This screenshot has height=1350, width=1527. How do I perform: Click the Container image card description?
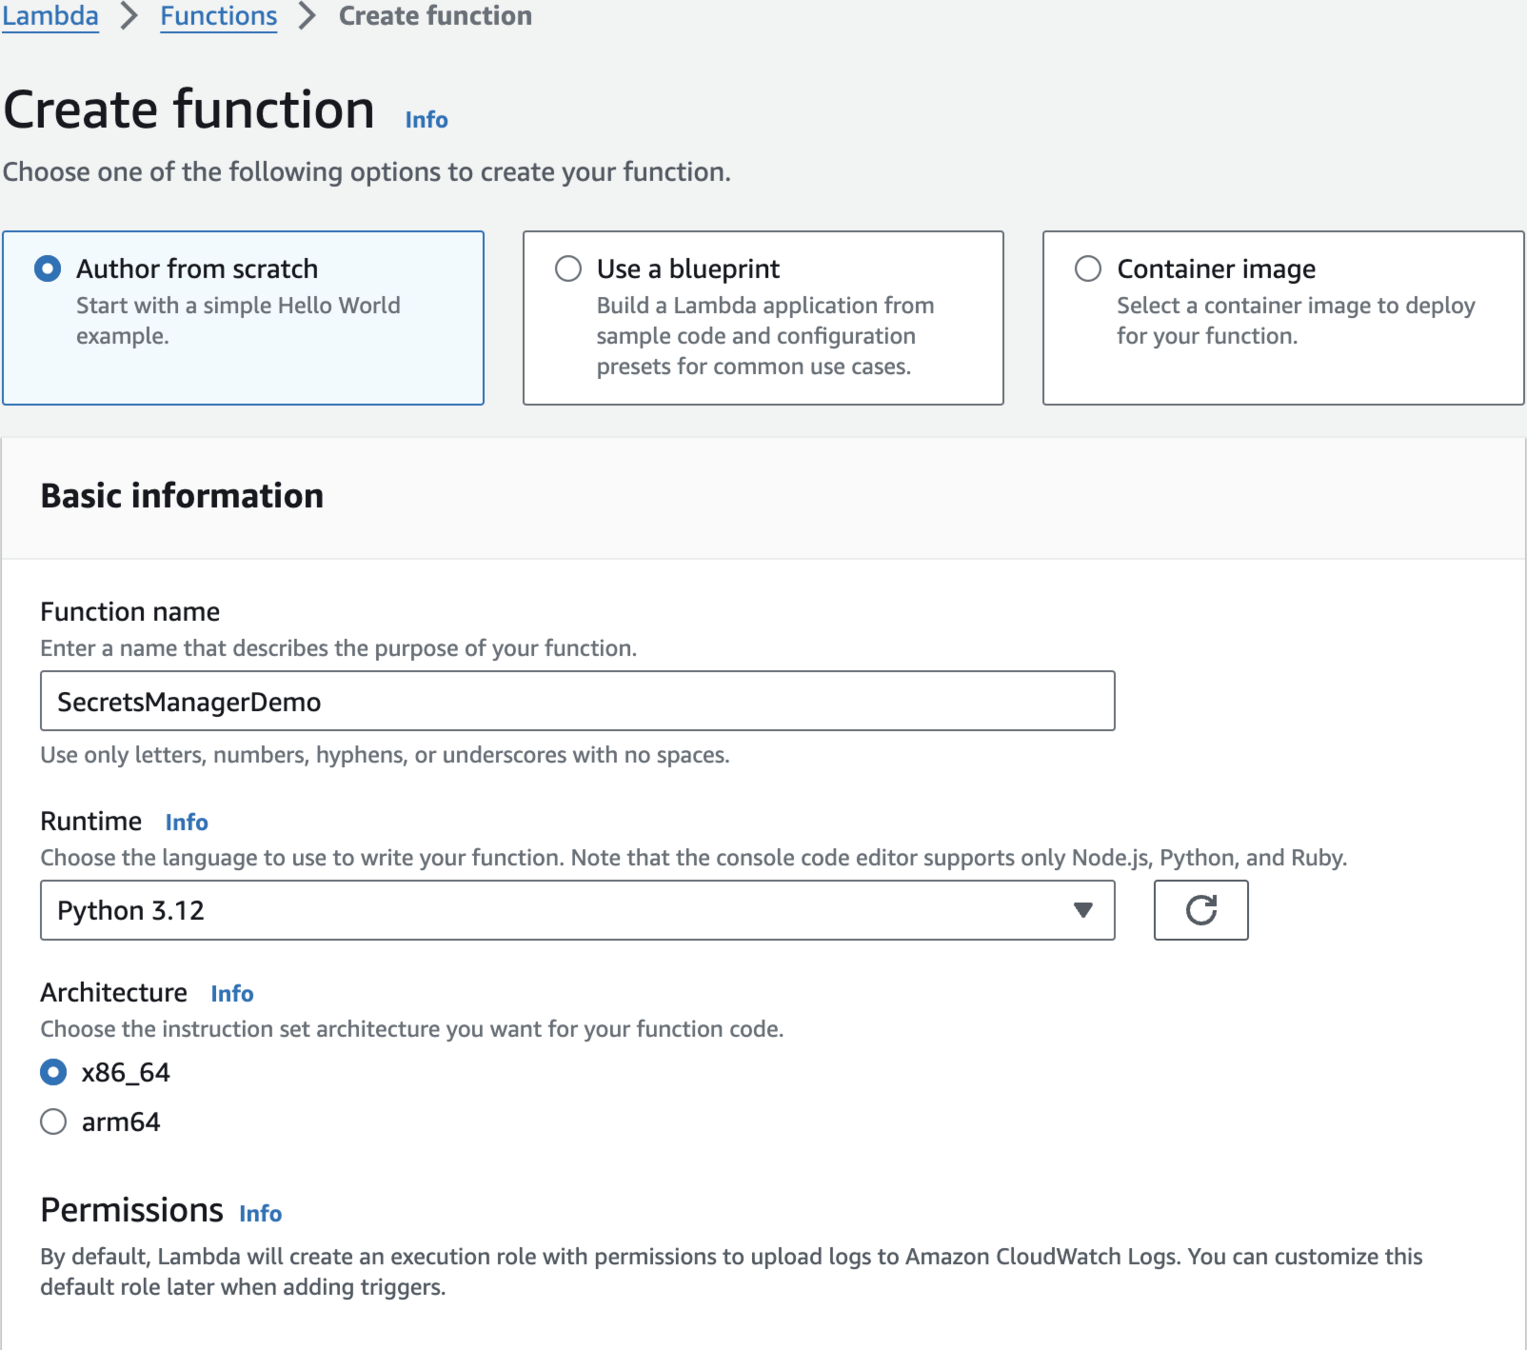coord(1295,321)
